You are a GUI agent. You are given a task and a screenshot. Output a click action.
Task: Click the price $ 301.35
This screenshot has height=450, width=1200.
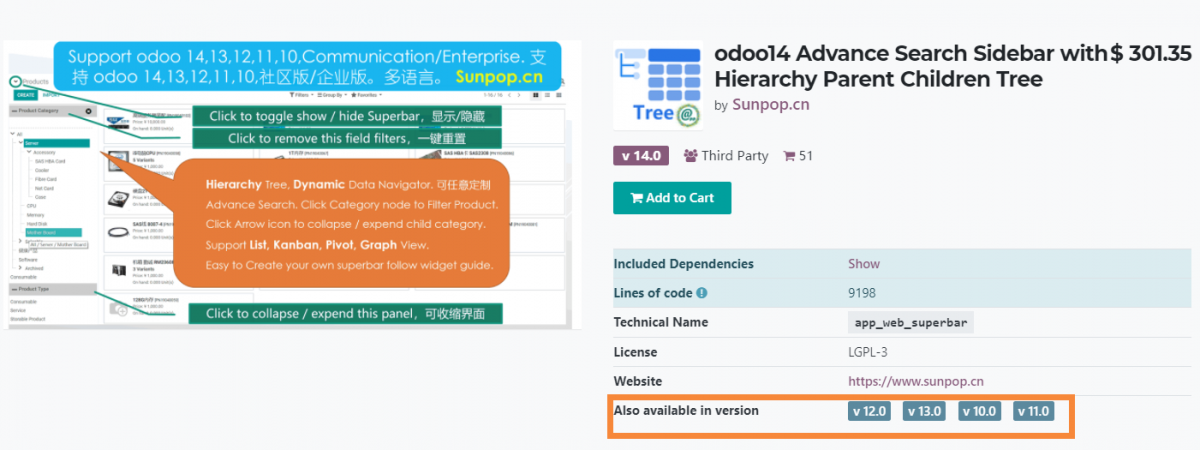(x=1151, y=54)
